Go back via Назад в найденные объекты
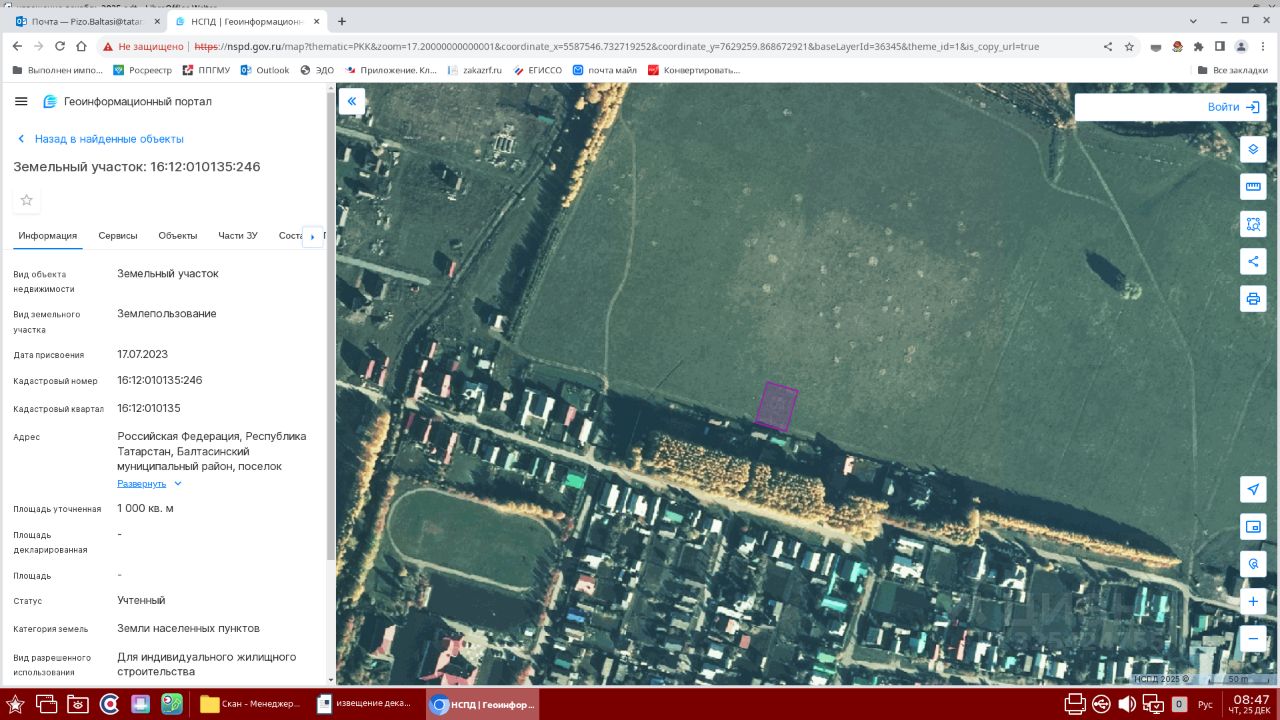The height and width of the screenshot is (720, 1280). (x=101, y=139)
